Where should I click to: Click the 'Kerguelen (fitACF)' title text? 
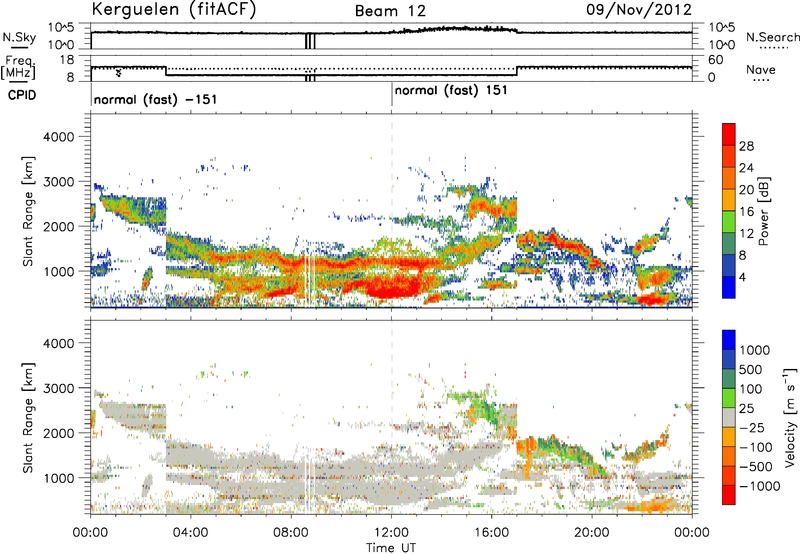tap(174, 10)
